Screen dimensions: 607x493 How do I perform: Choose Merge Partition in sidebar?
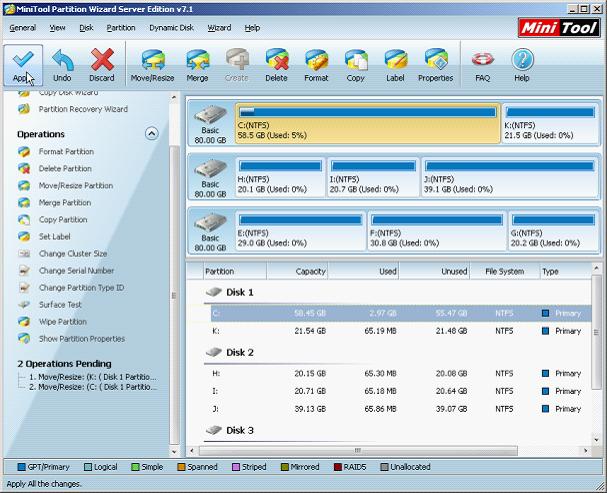[55, 203]
